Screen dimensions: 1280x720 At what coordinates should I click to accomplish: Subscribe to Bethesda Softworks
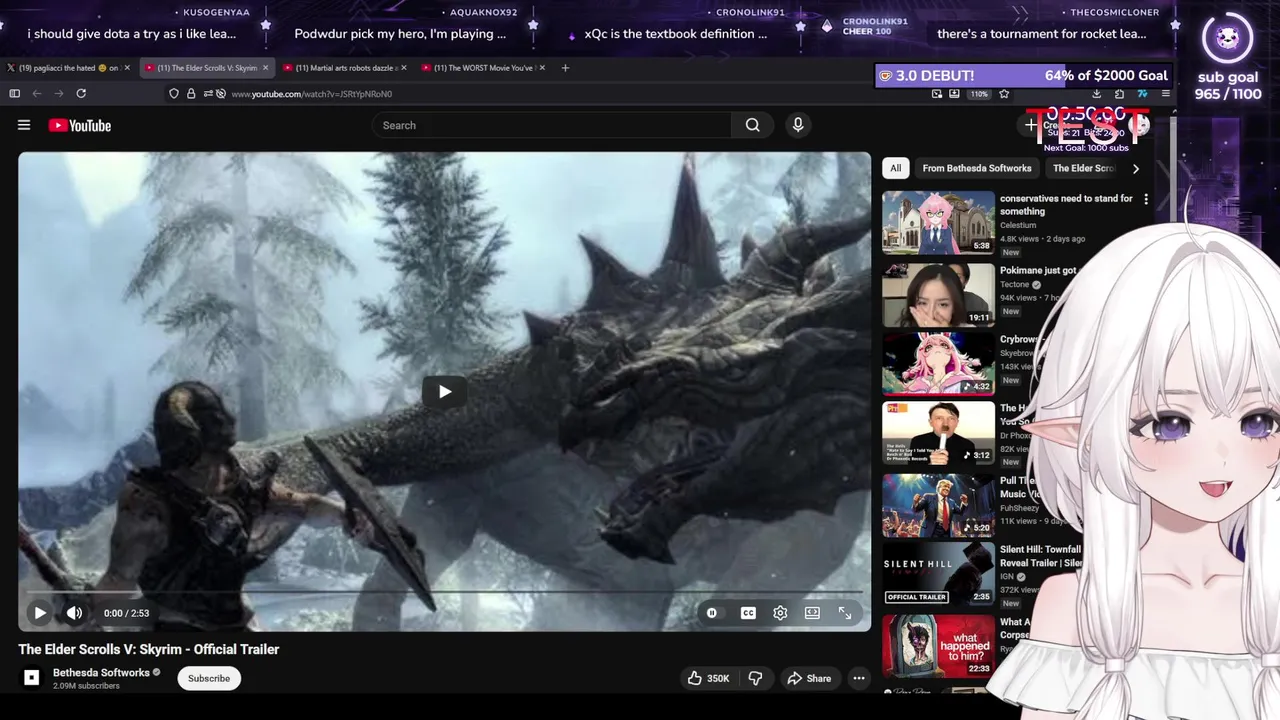point(209,678)
